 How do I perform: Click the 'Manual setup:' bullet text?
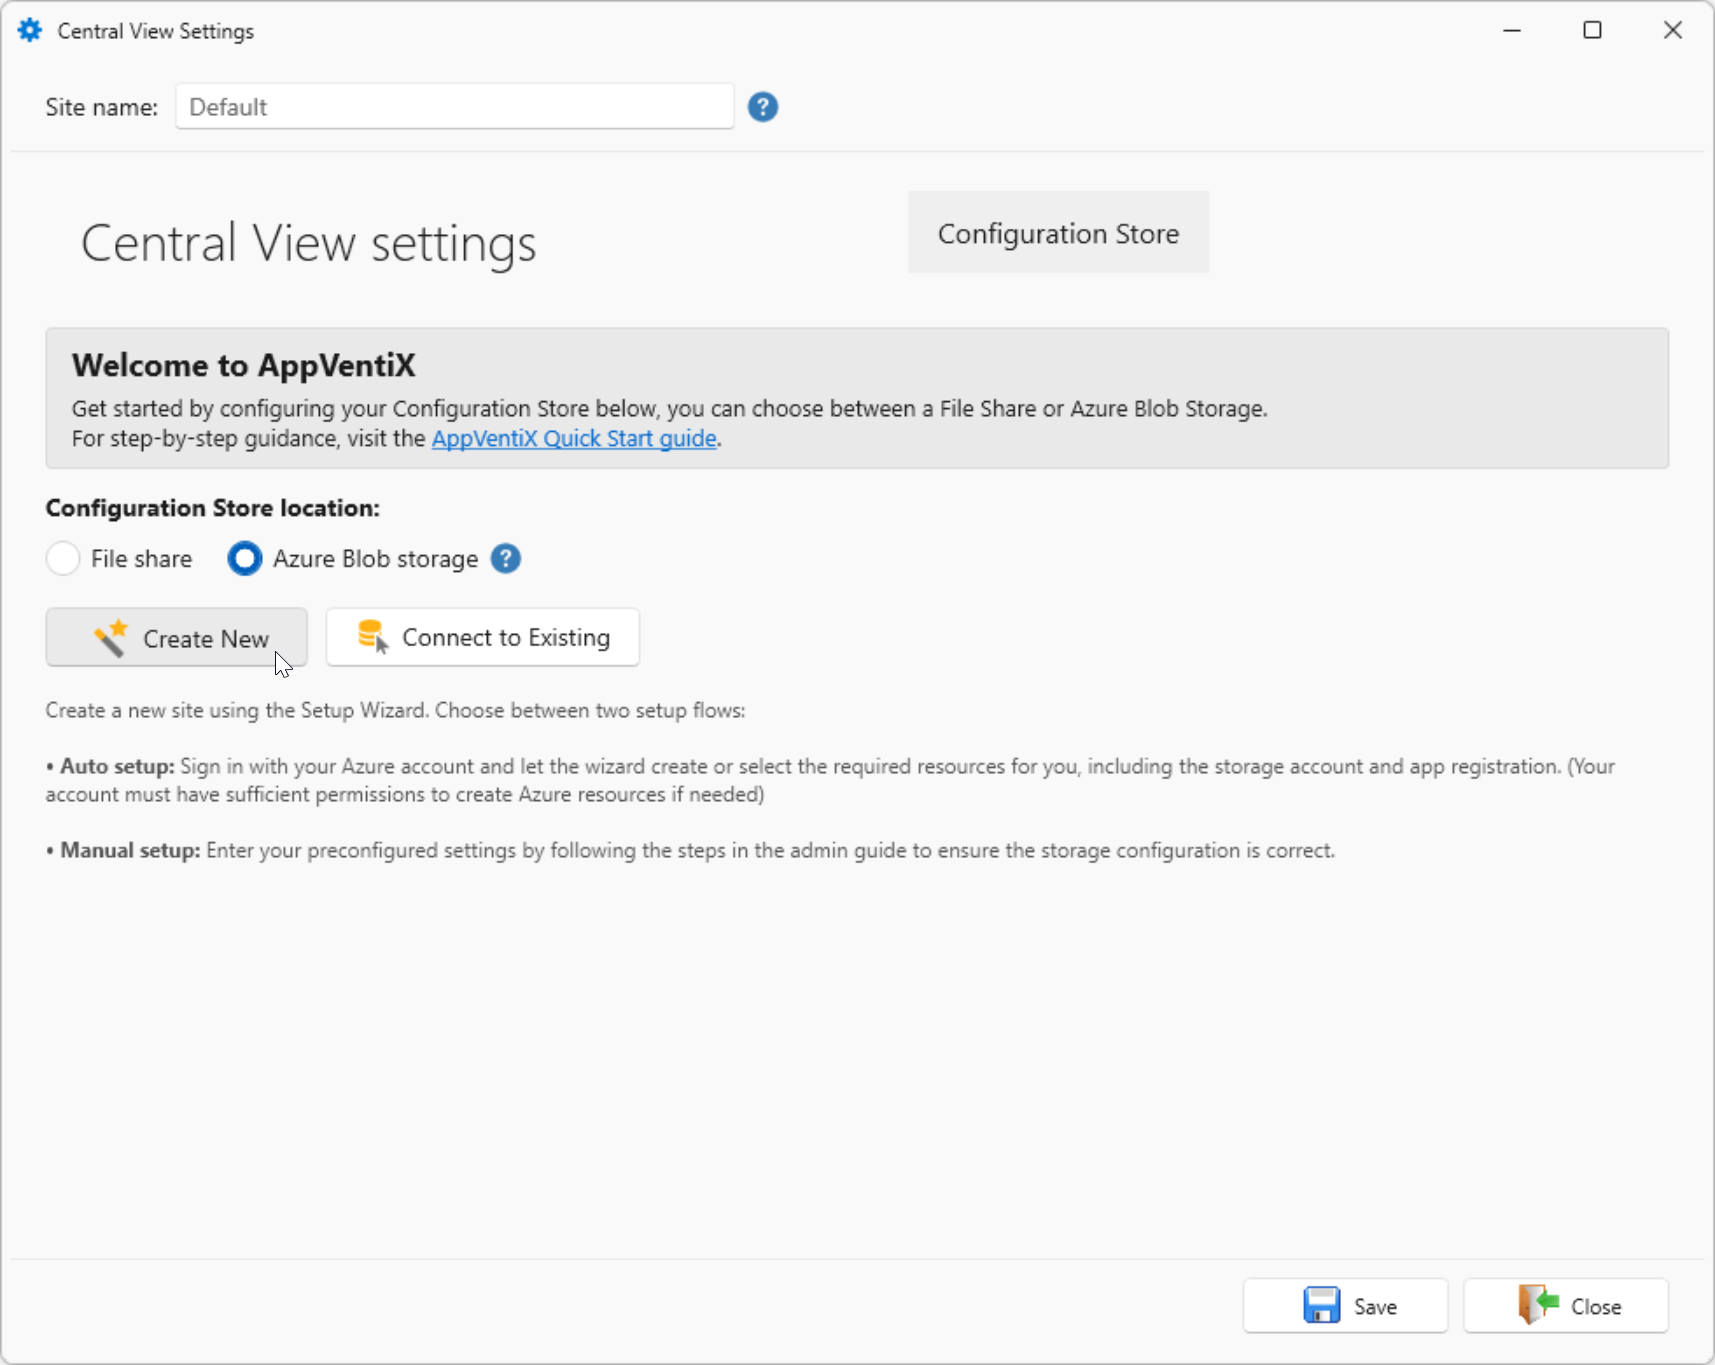point(130,850)
